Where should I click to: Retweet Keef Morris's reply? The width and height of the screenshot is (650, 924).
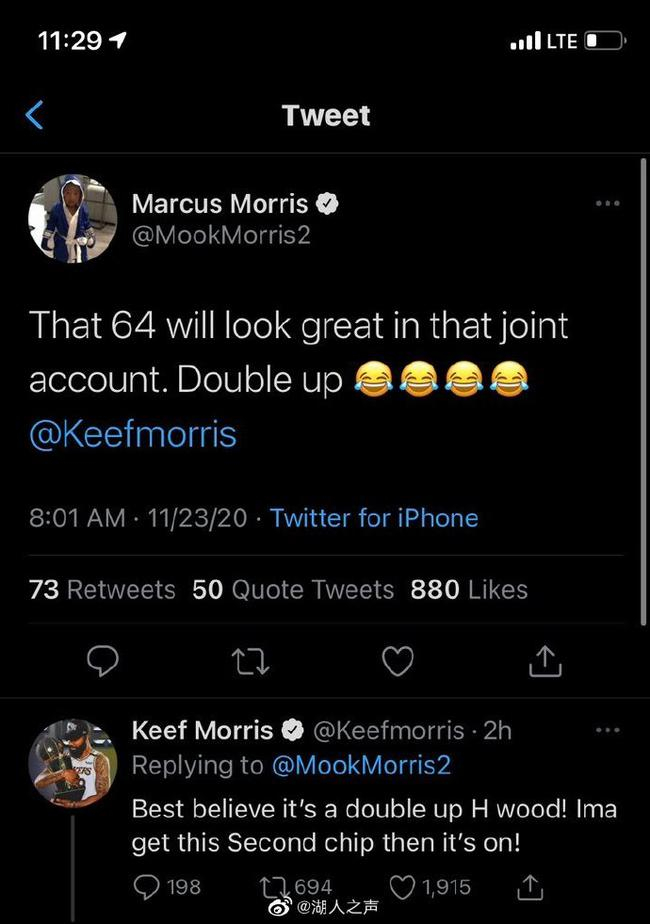274,886
